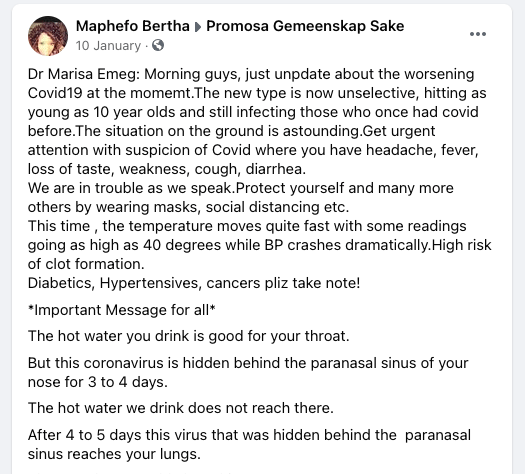Open the three-dot post options menu
The image size is (525, 474).
click(478, 34)
